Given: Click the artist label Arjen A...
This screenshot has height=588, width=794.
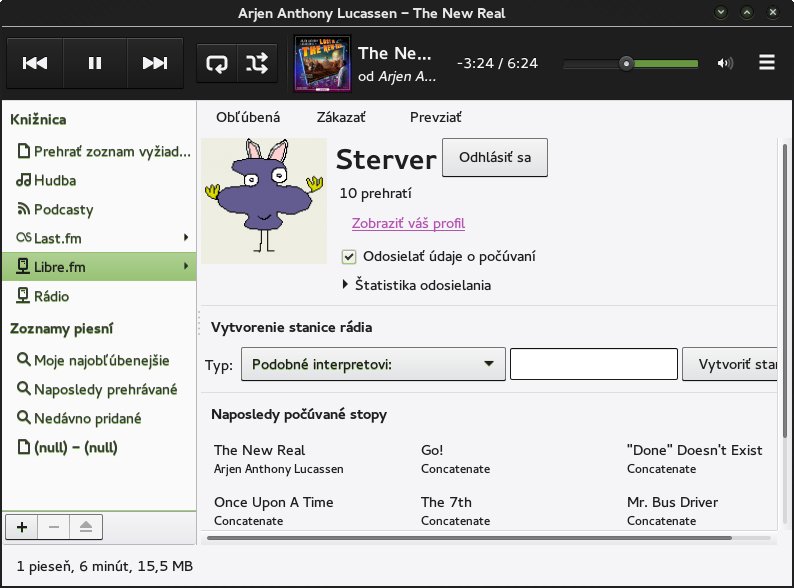Looking at the screenshot, I should [x=407, y=76].
